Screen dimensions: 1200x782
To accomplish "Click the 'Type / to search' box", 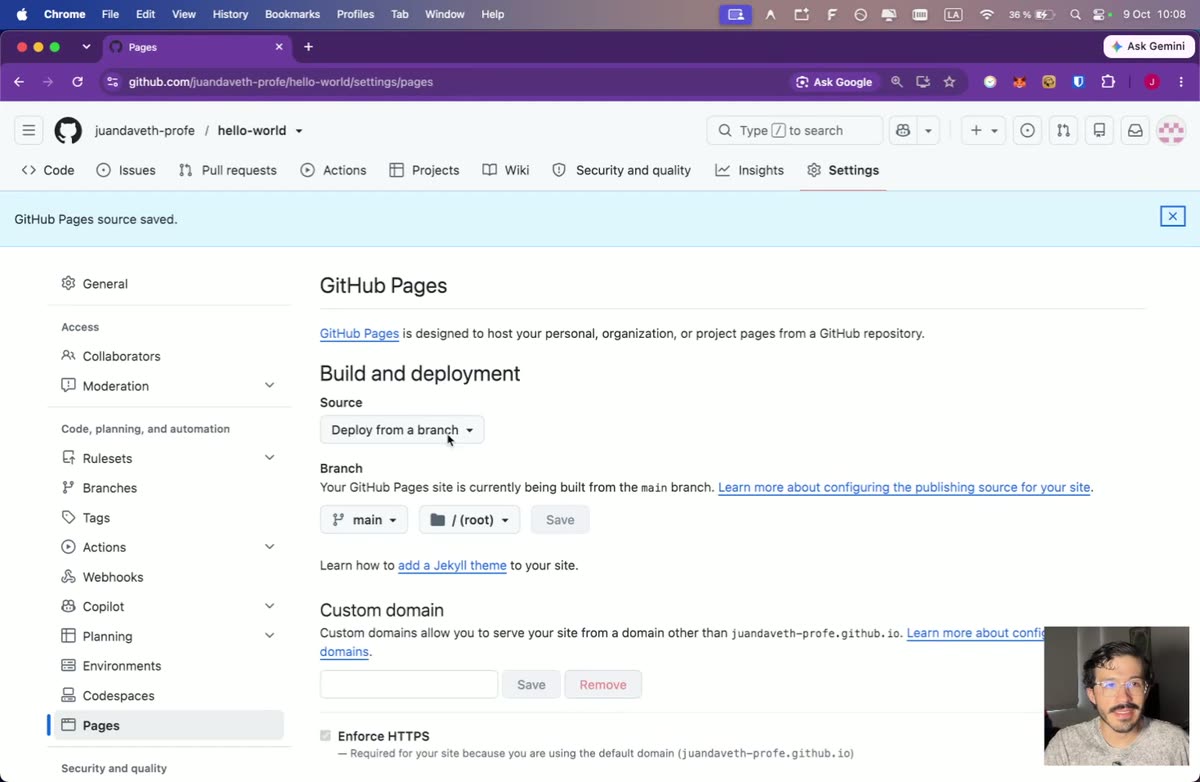I will pyautogui.click(x=795, y=130).
